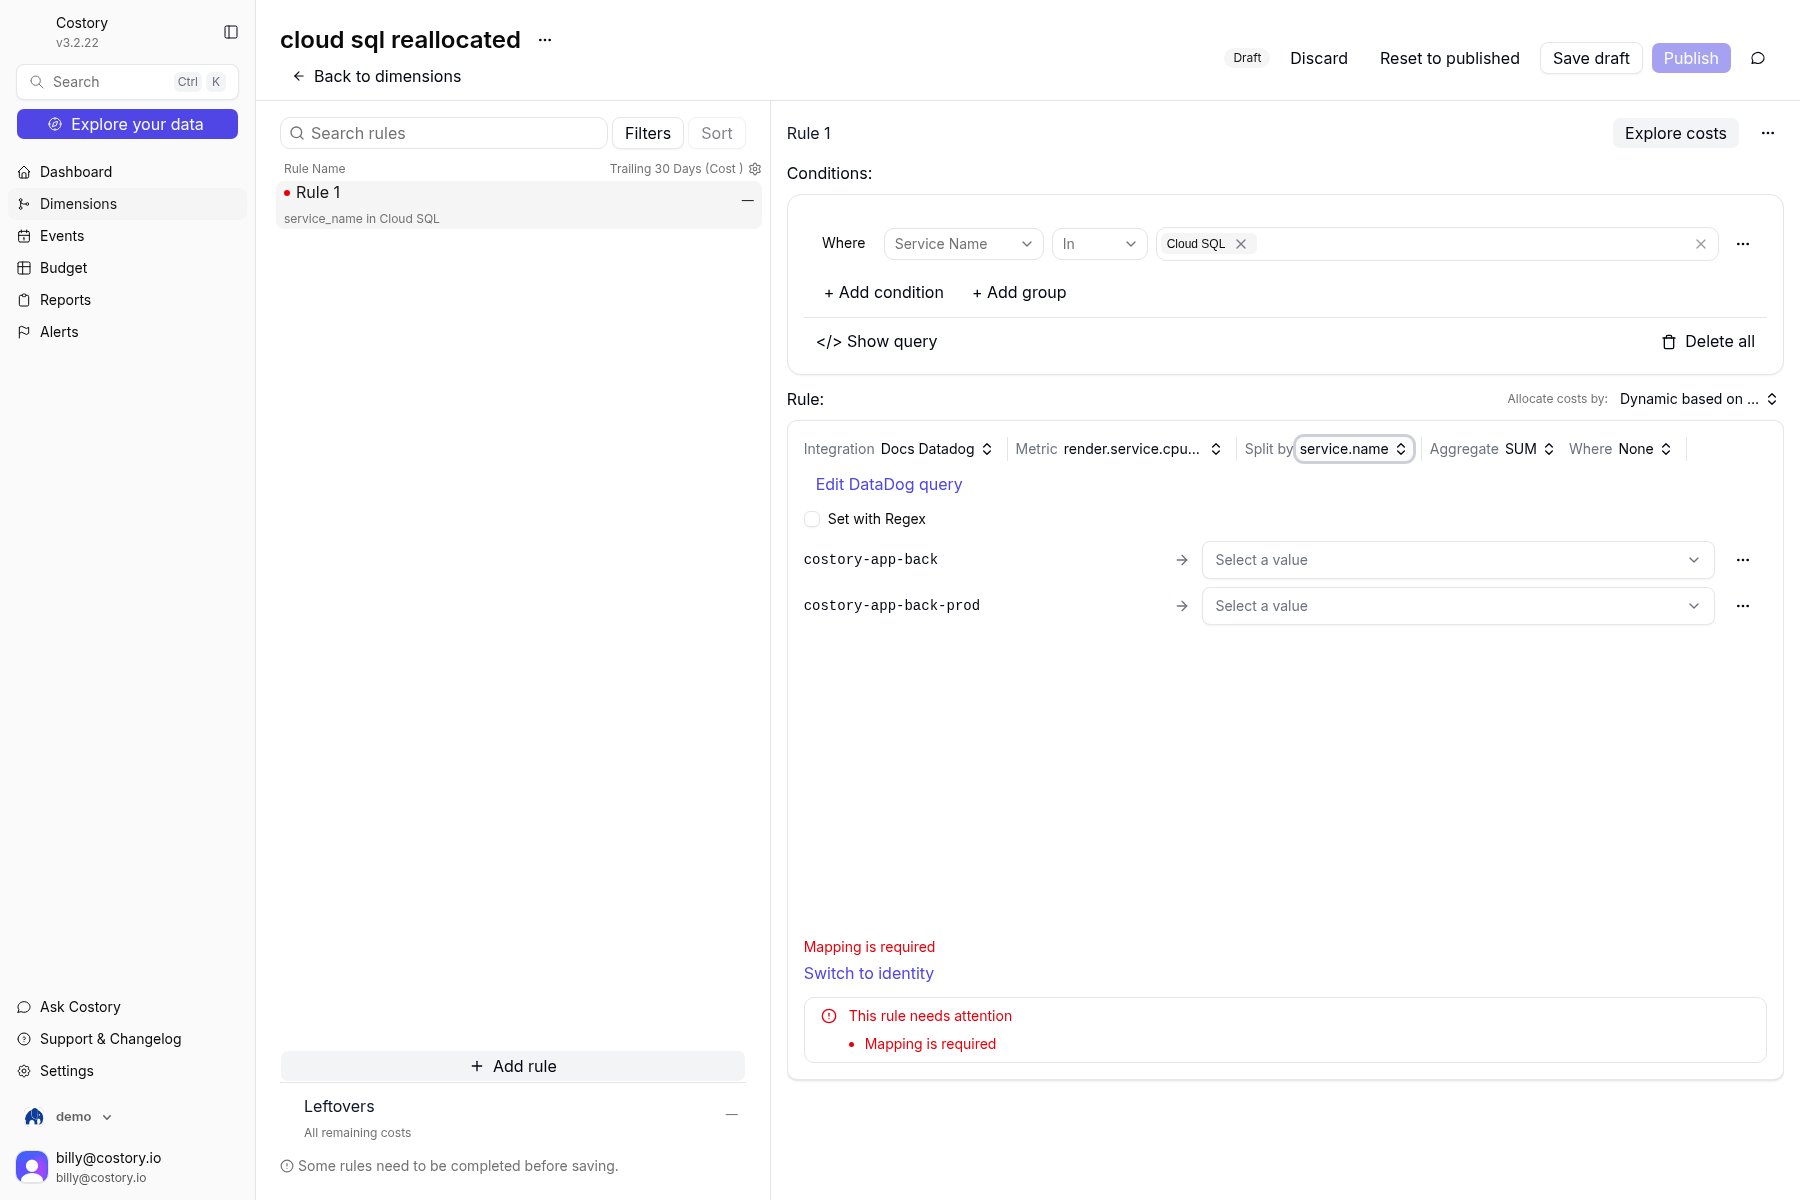Image resolution: width=1800 pixels, height=1200 pixels.
Task: Open comments chat bubble icon
Action: pyautogui.click(x=1758, y=58)
